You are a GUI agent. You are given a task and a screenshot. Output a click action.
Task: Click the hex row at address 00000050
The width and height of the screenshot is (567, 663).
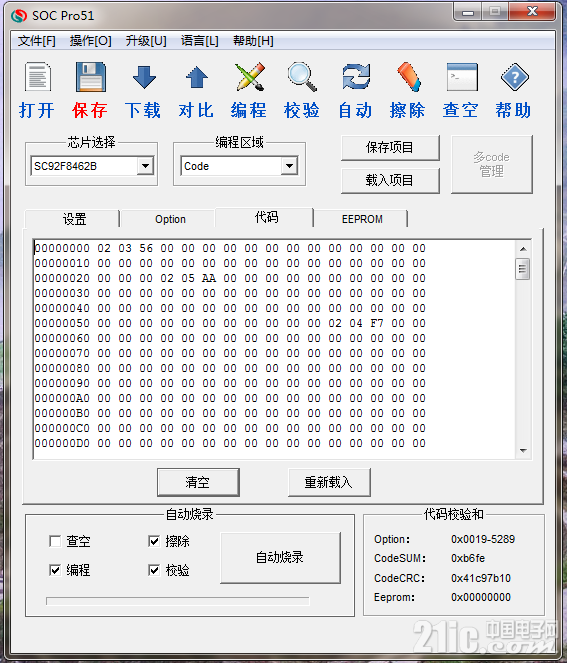pos(230,323)
